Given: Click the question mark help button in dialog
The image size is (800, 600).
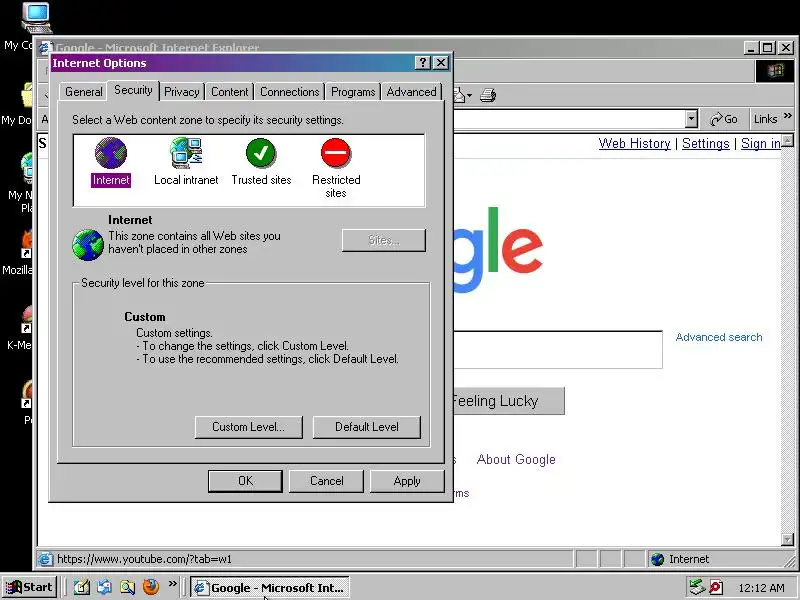Looking at the screenshot, I should 422,63.
